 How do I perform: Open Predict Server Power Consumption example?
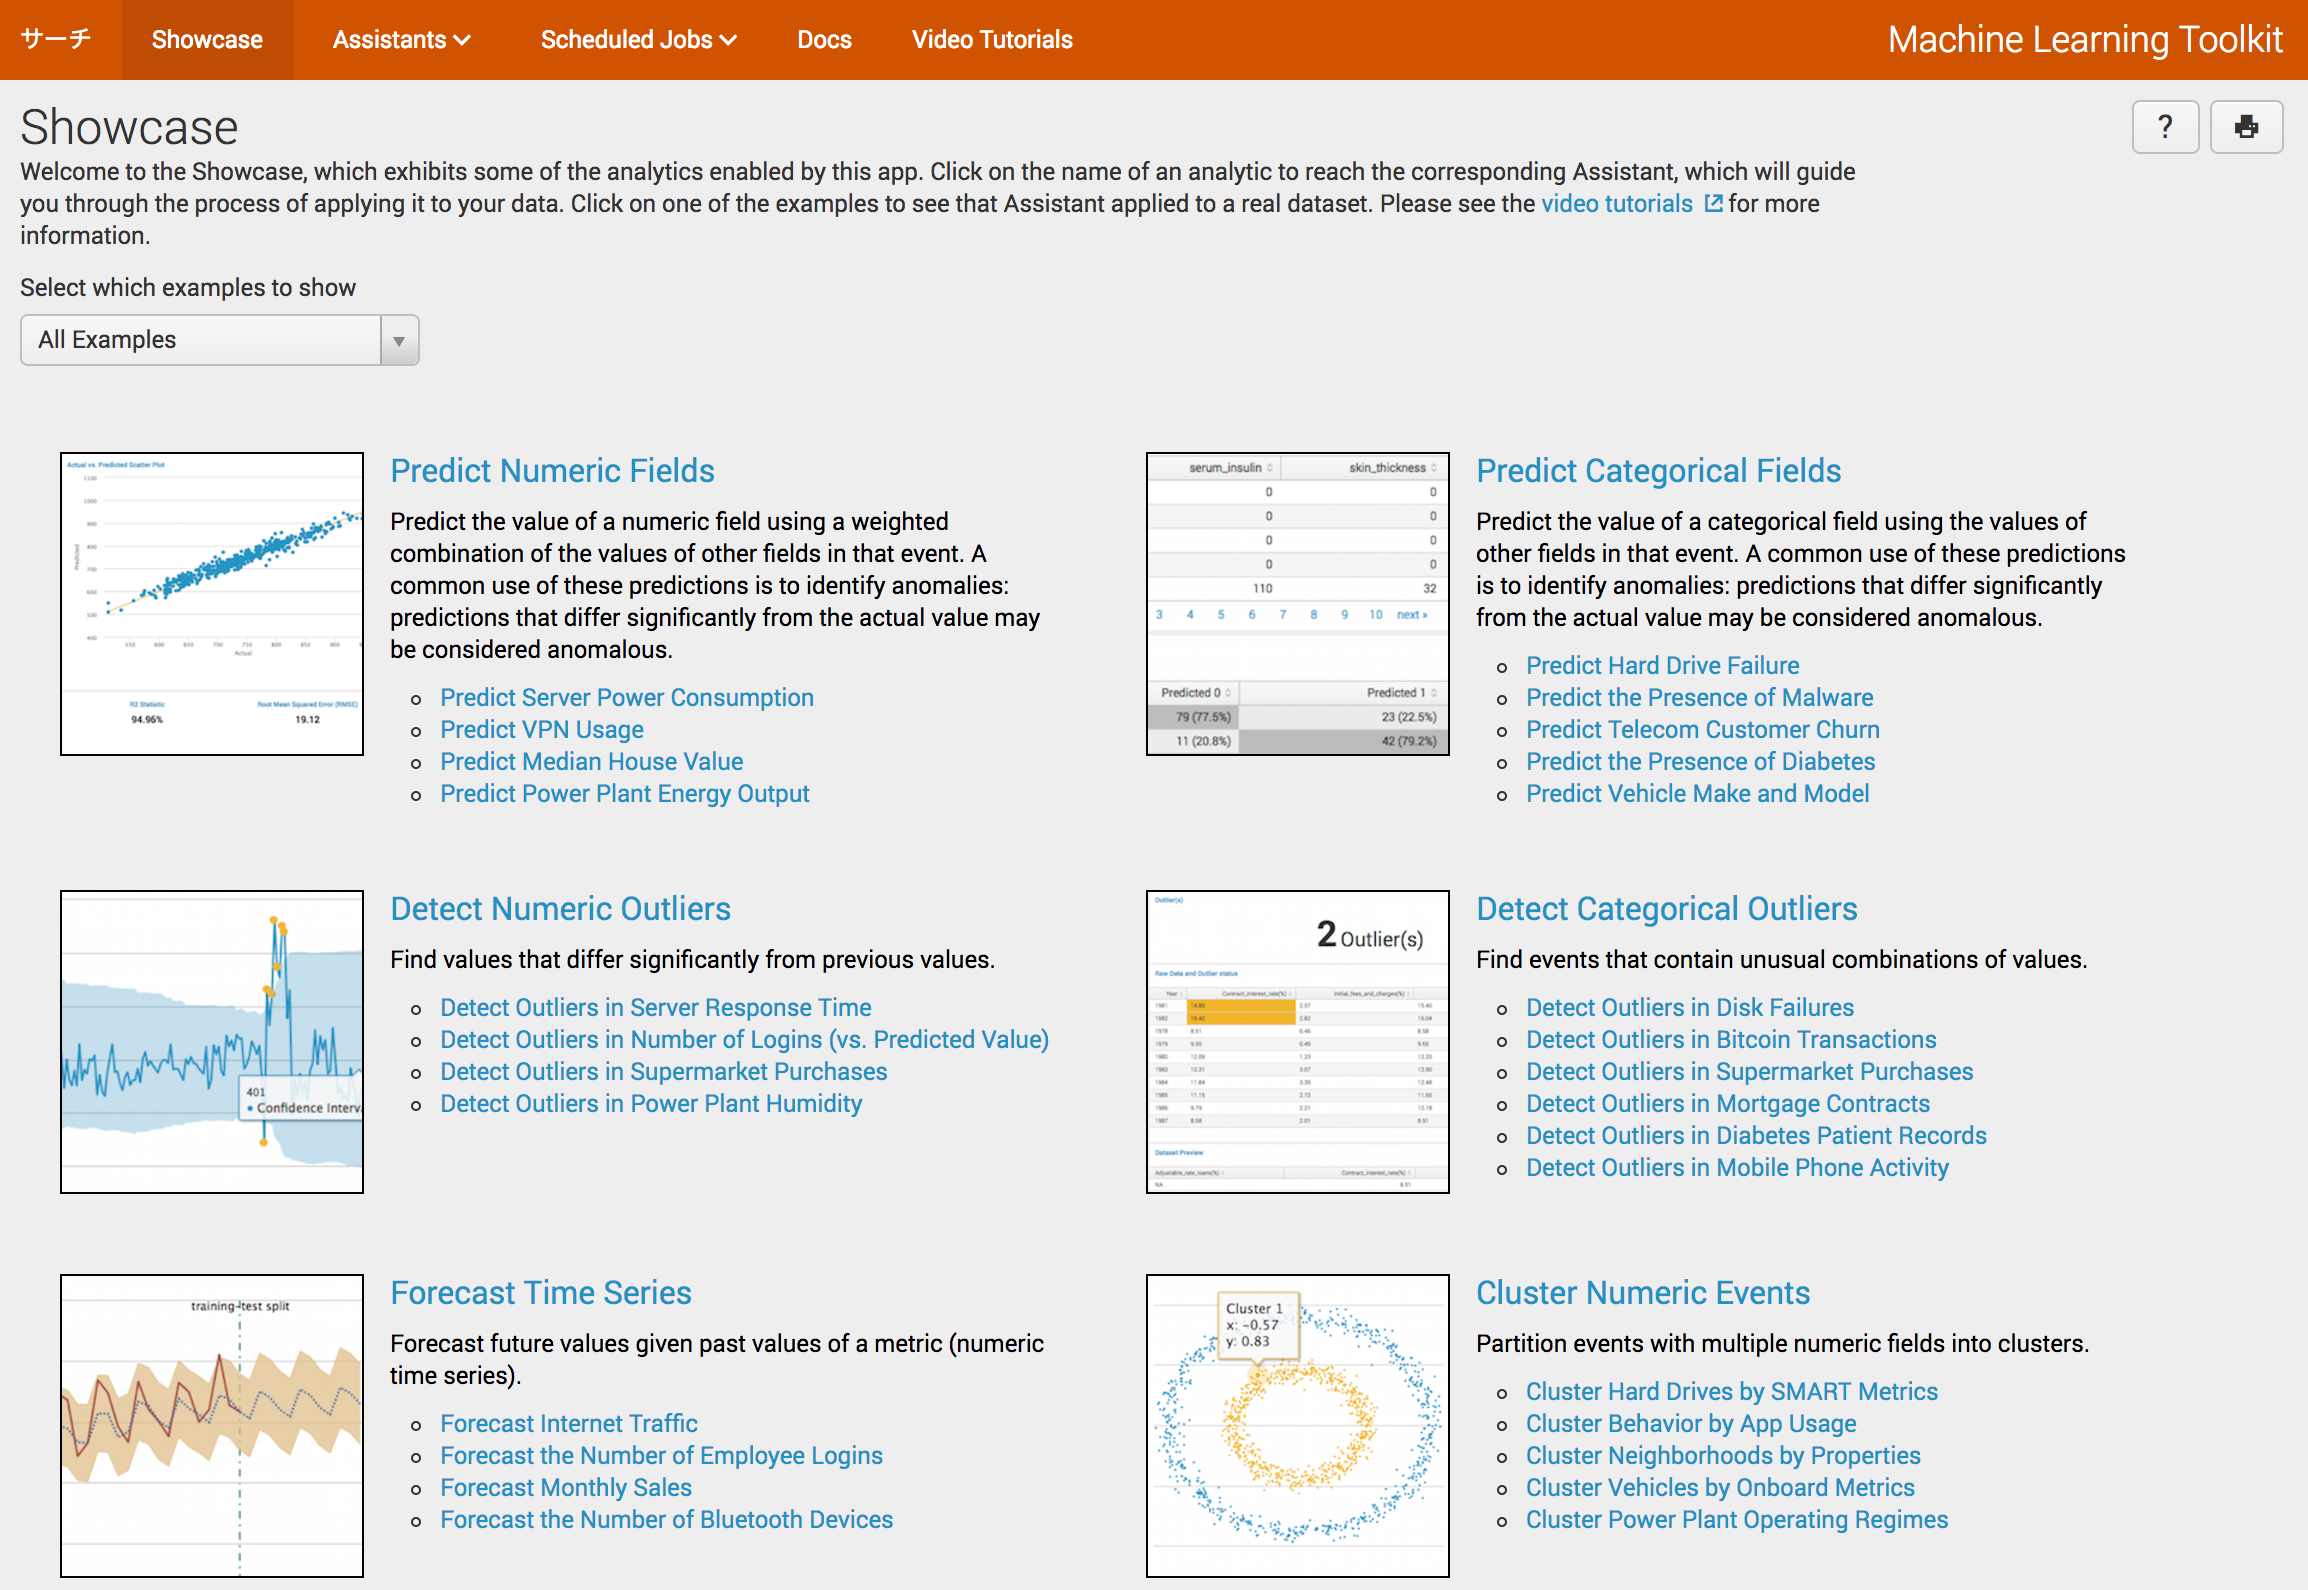click(626, 698)
